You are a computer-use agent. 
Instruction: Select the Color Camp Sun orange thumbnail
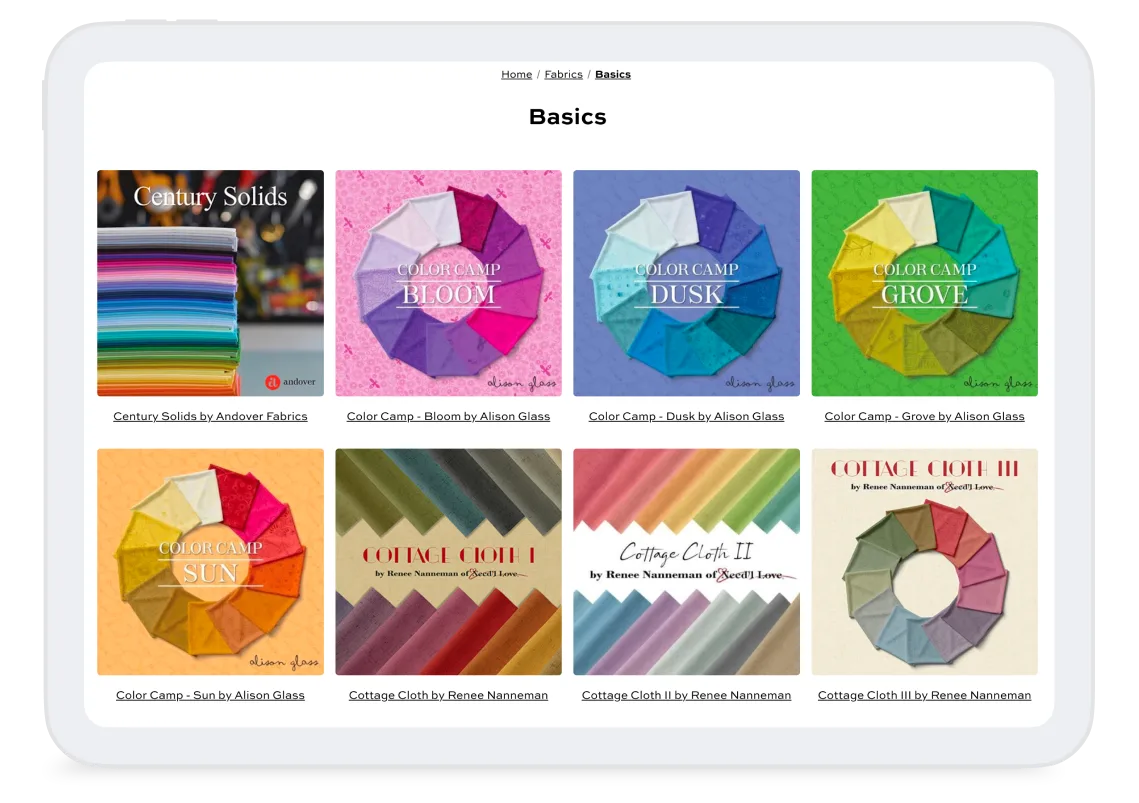[211, 562]
